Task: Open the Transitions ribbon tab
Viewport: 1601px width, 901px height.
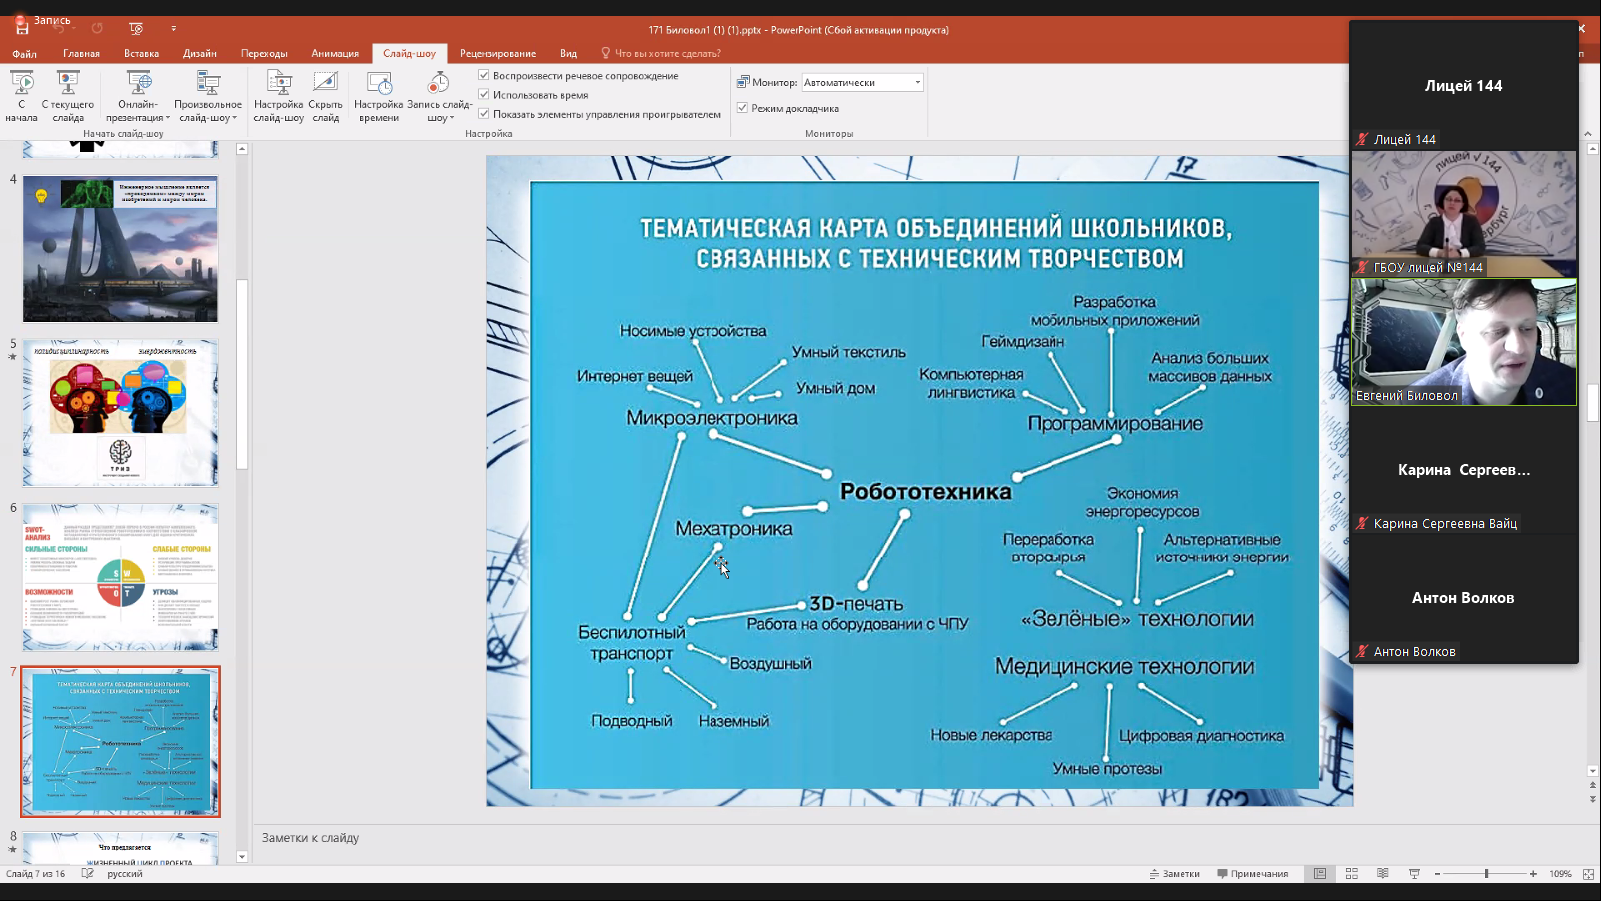Action: point(264,53)
